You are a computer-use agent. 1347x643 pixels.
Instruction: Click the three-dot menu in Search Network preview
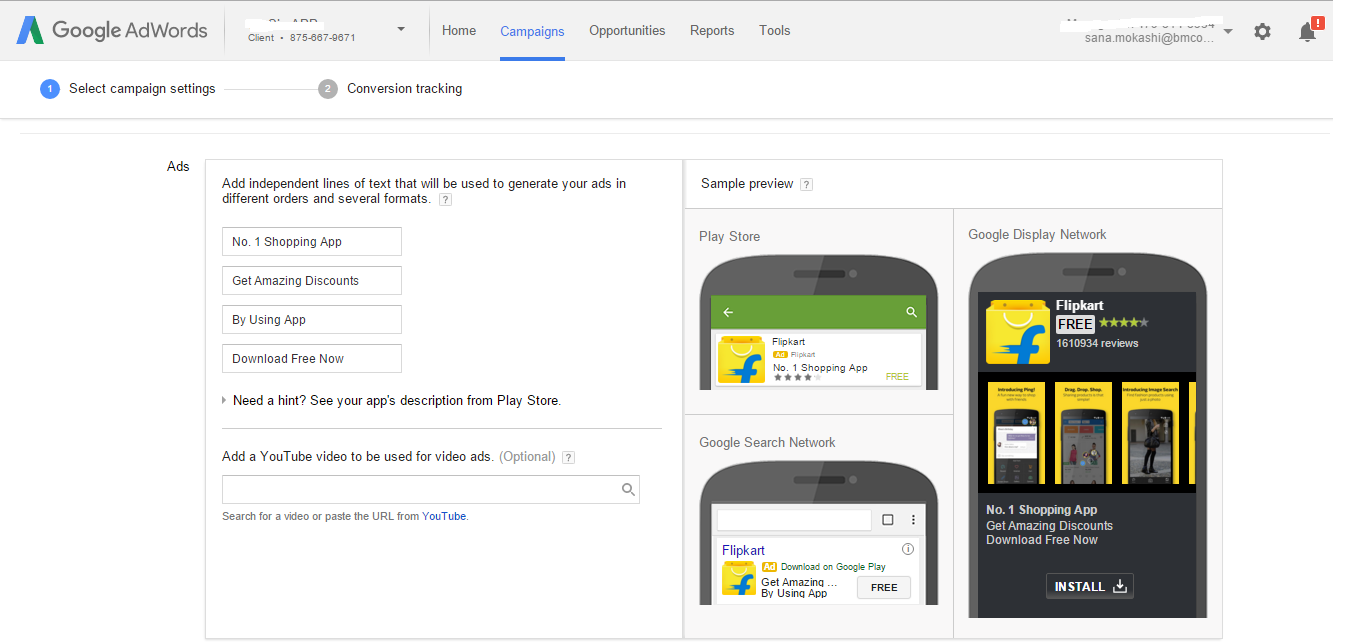[x=913, y=520]
